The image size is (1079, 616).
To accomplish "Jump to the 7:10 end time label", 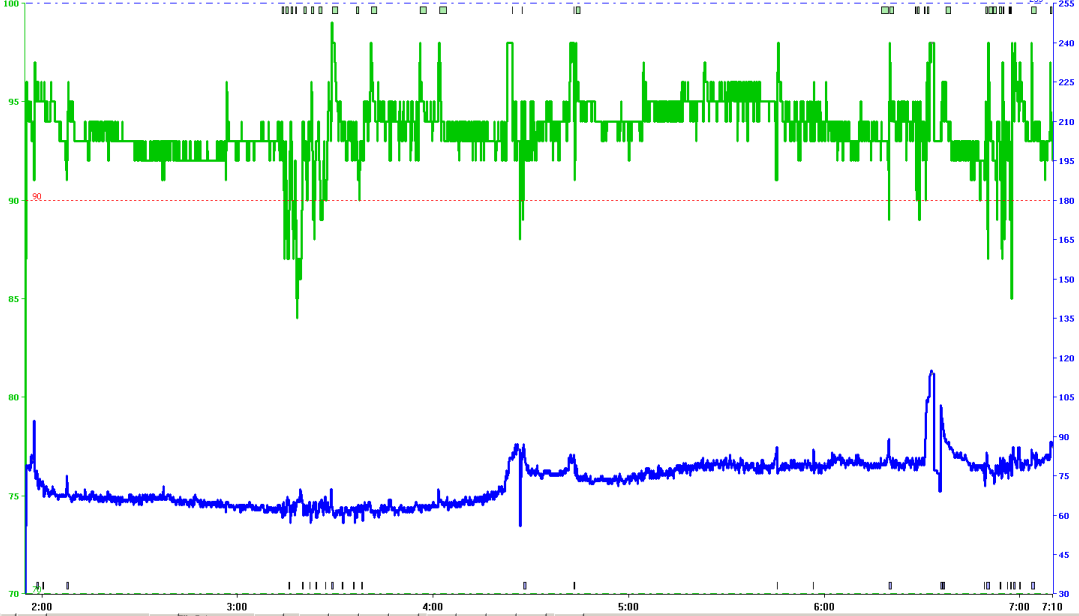I will click(1054, 607).
